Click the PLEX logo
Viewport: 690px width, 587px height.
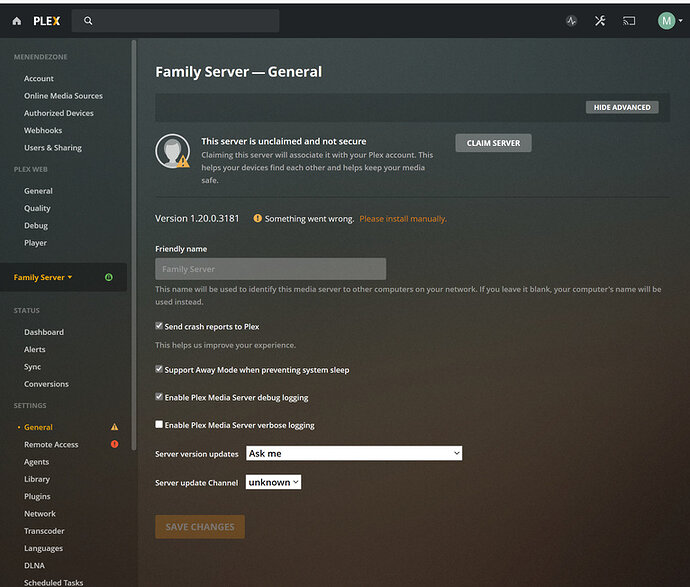[x=47, y=21]
